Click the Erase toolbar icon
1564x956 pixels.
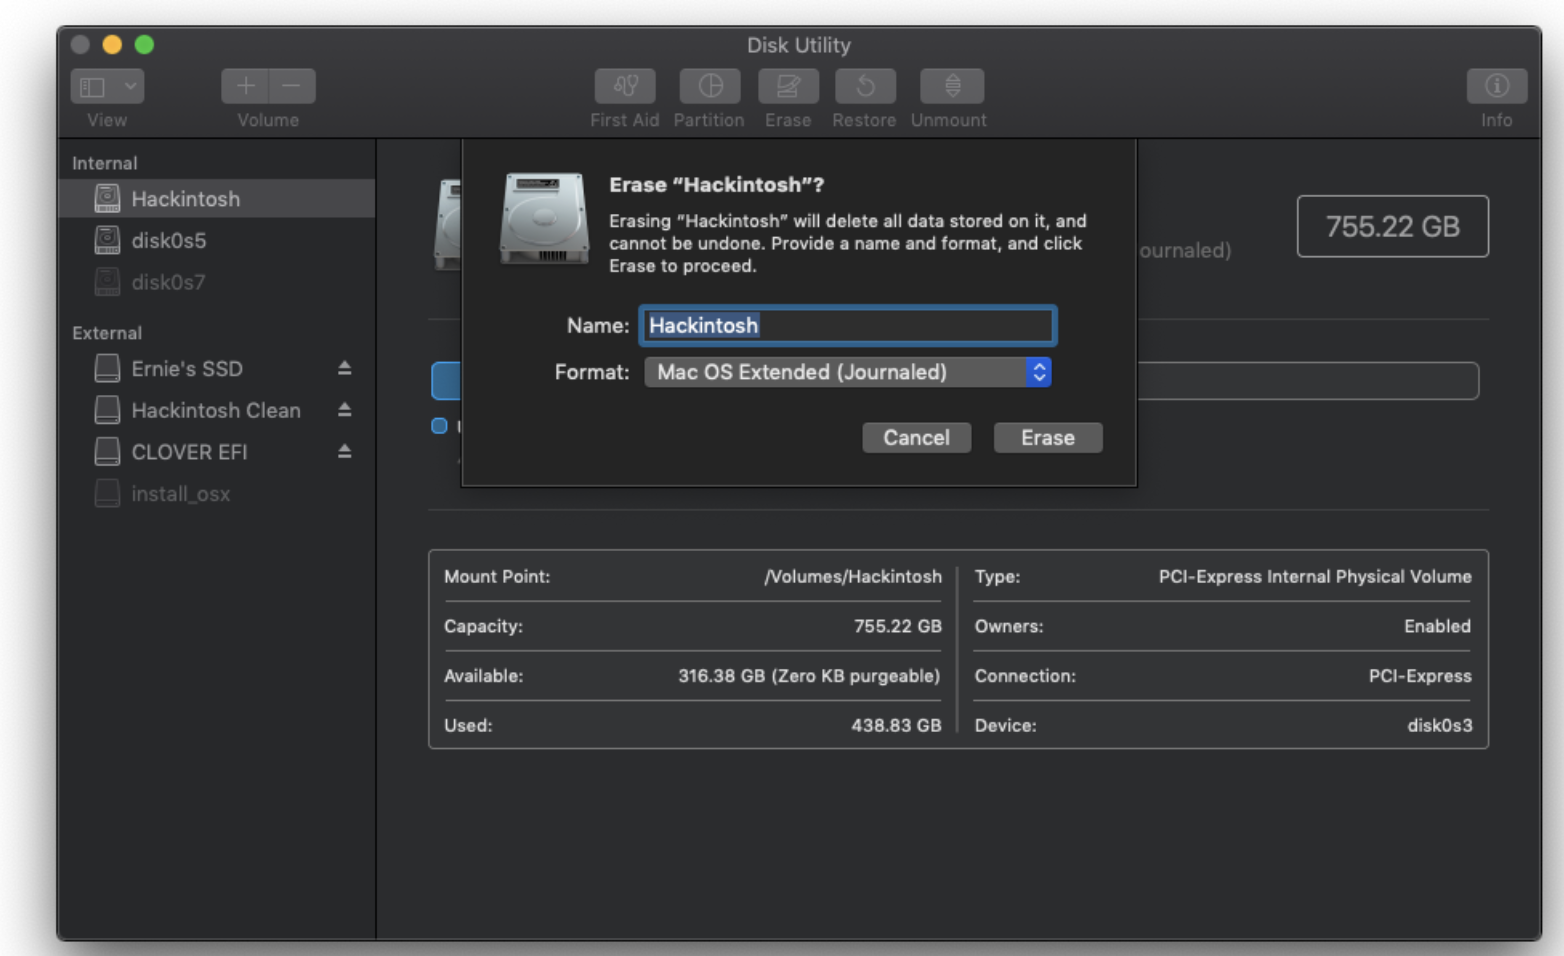click(x=788, y=87)
